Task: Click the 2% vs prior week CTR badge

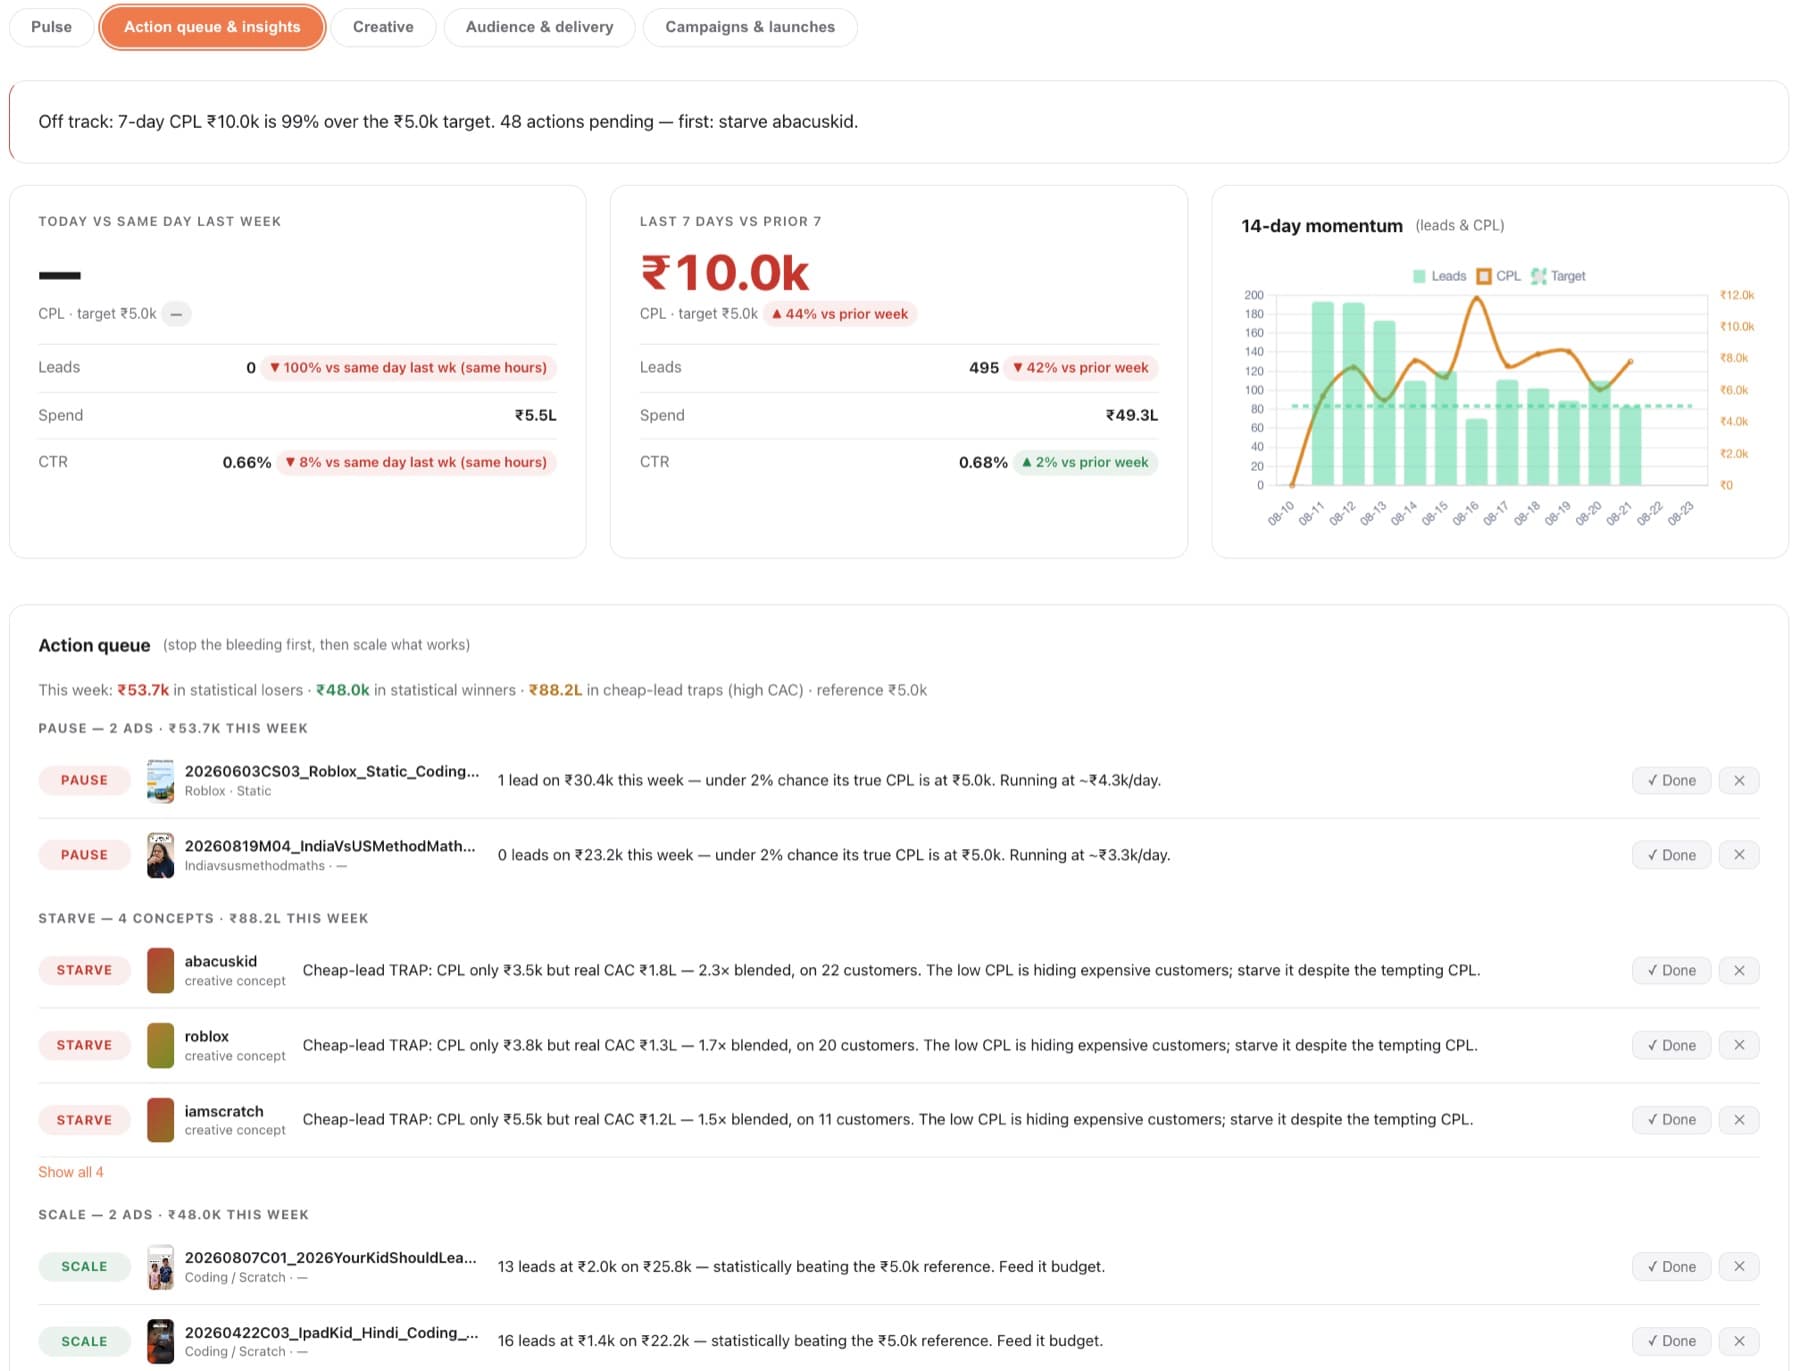Action: point(1085,462)
